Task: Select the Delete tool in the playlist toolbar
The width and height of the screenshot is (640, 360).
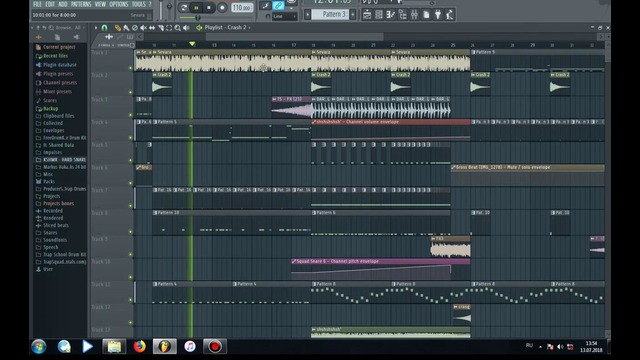Action: click(x=135, y=28)
